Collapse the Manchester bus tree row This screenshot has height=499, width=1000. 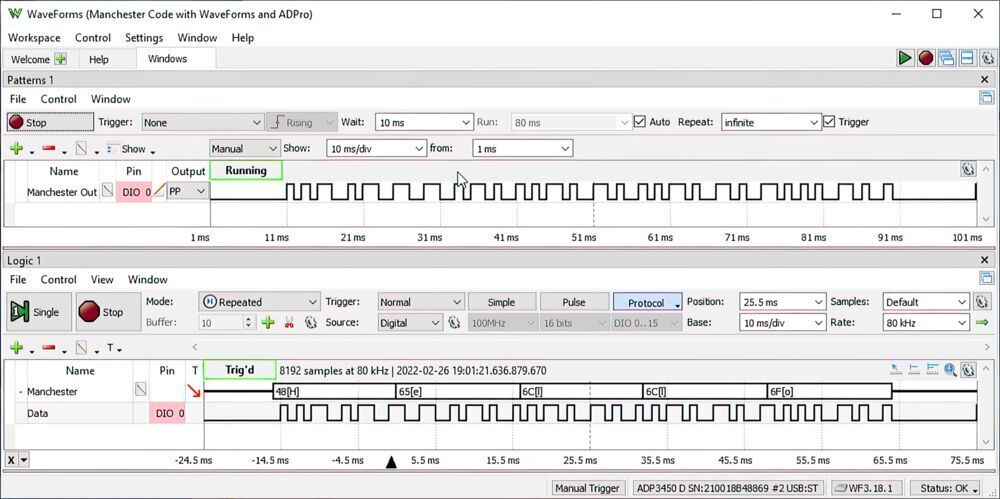(20, 392)
